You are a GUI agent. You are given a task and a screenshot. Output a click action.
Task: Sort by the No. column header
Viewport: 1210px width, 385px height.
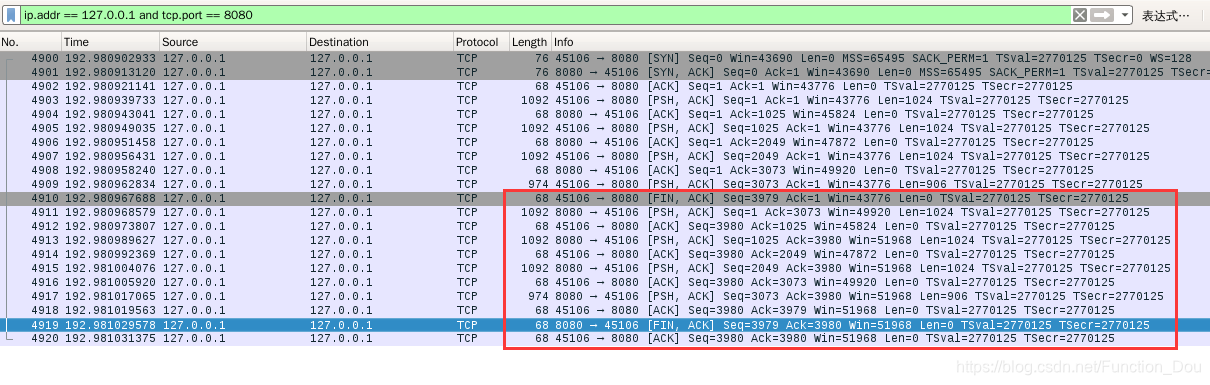pos(30,42)
